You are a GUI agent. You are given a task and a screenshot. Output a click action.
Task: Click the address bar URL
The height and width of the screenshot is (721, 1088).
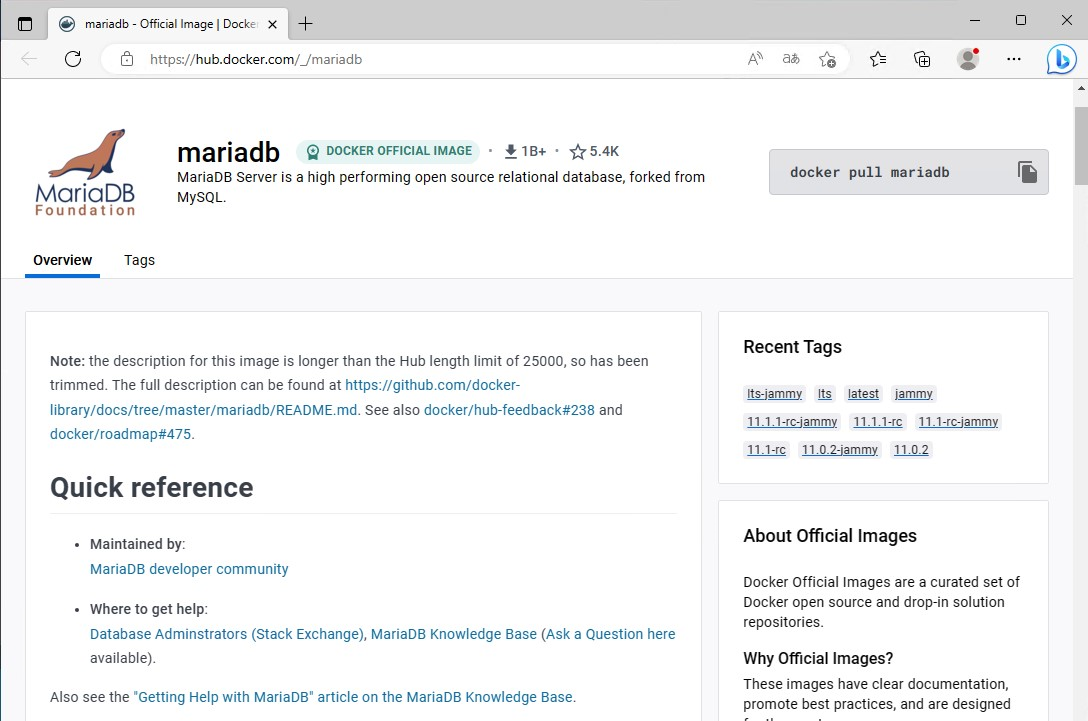tap(256, 60)
